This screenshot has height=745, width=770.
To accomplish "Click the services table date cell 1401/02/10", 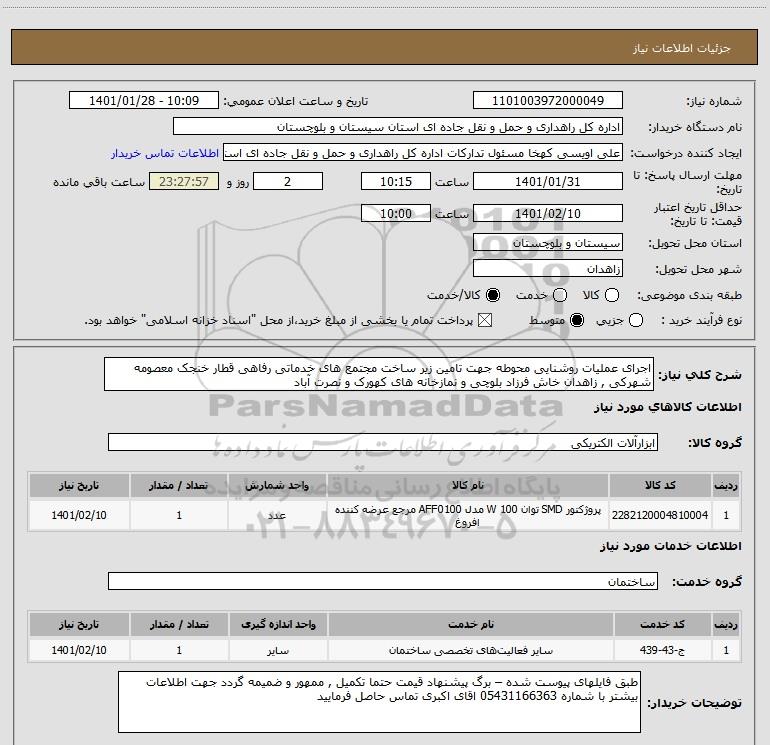I will click(79, 650).
